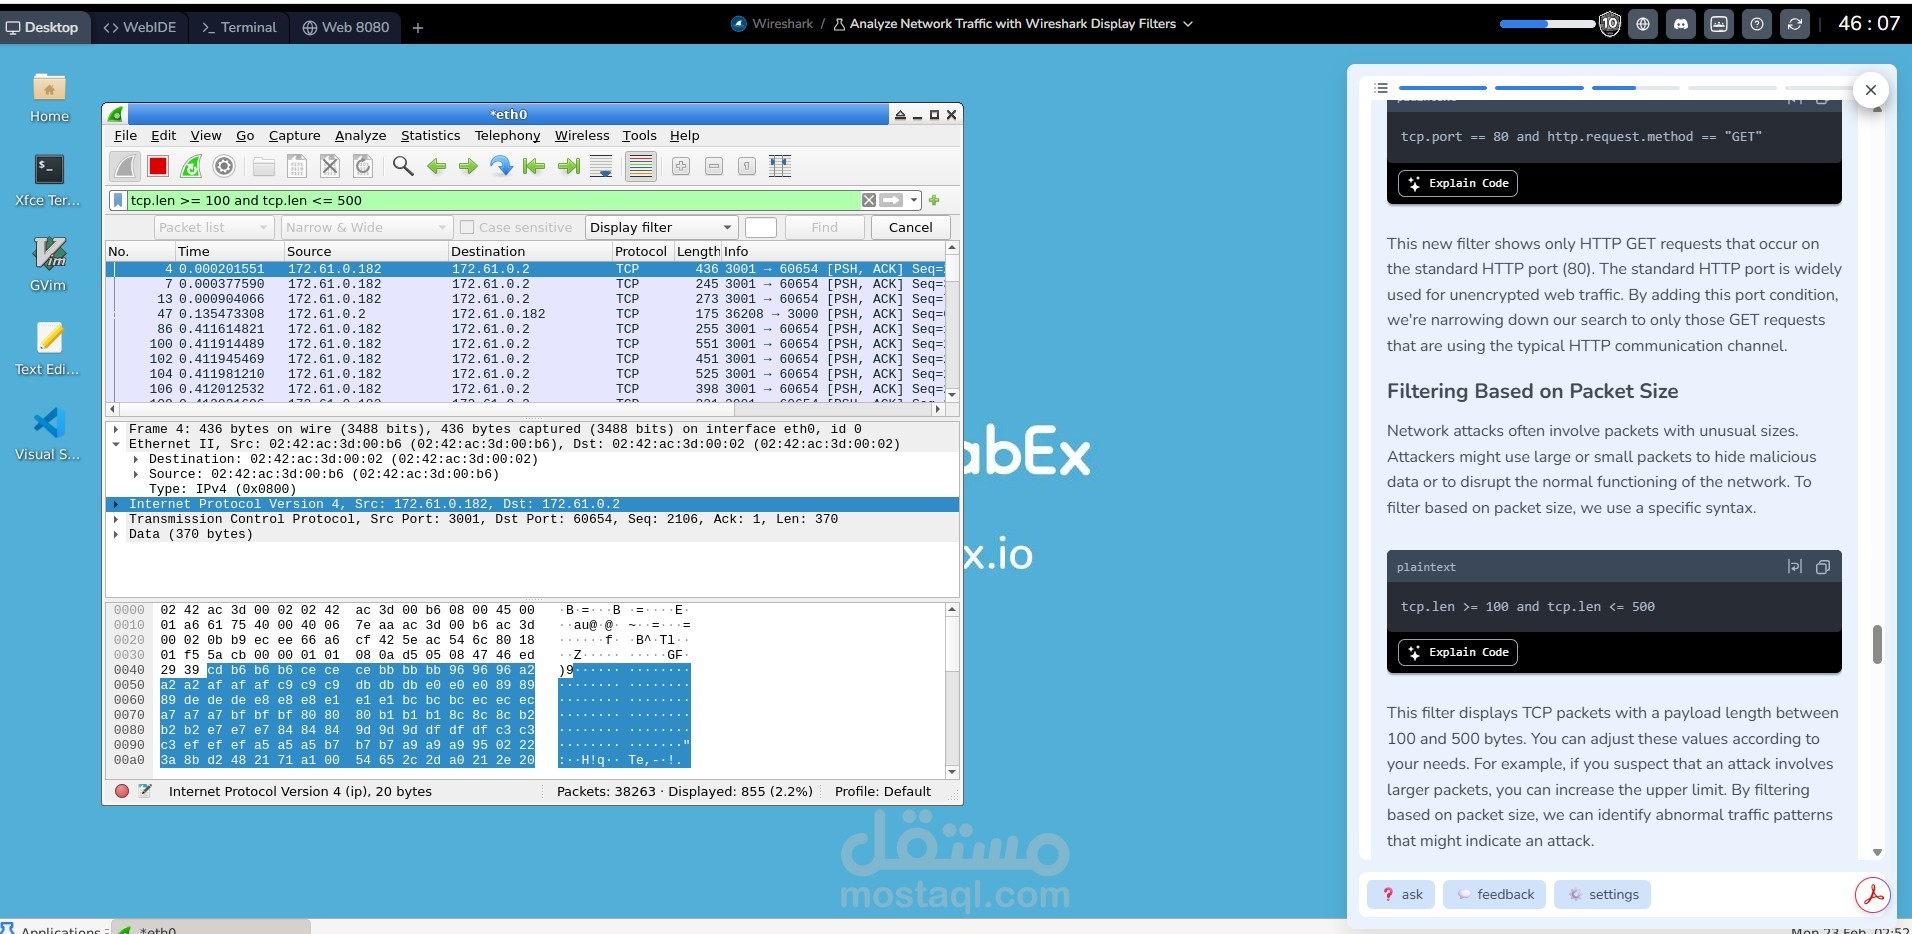Launch GVim from the desktop
1912x934 pixels.
click(48, 265)
